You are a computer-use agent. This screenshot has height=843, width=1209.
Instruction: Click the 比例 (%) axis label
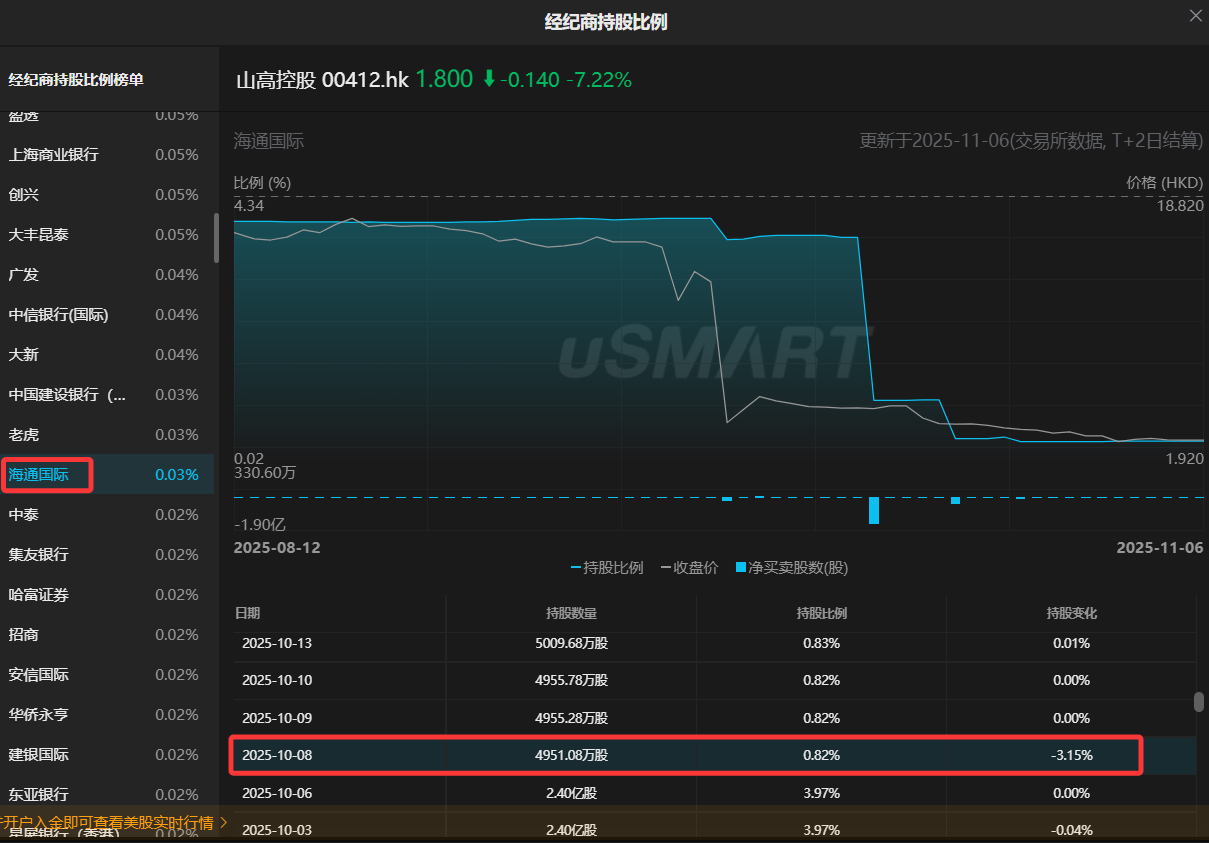(x=263, y=183)
